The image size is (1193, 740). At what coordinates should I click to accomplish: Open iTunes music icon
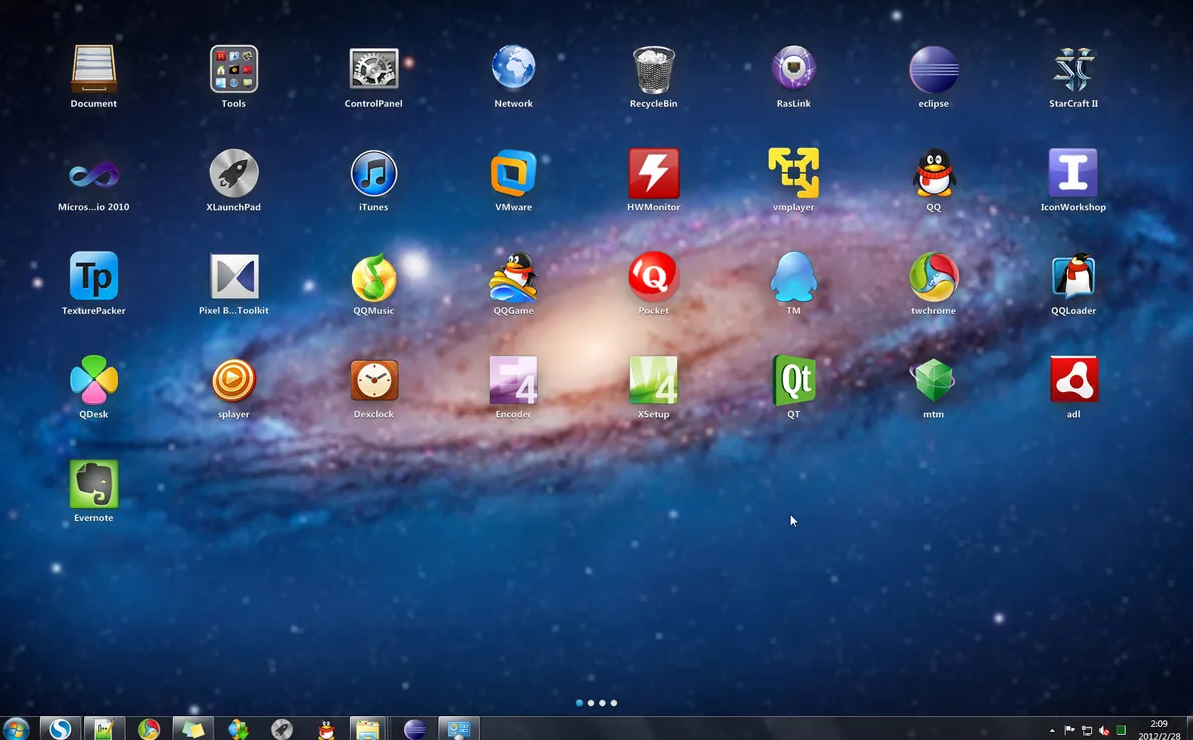[x=374, y=173]
